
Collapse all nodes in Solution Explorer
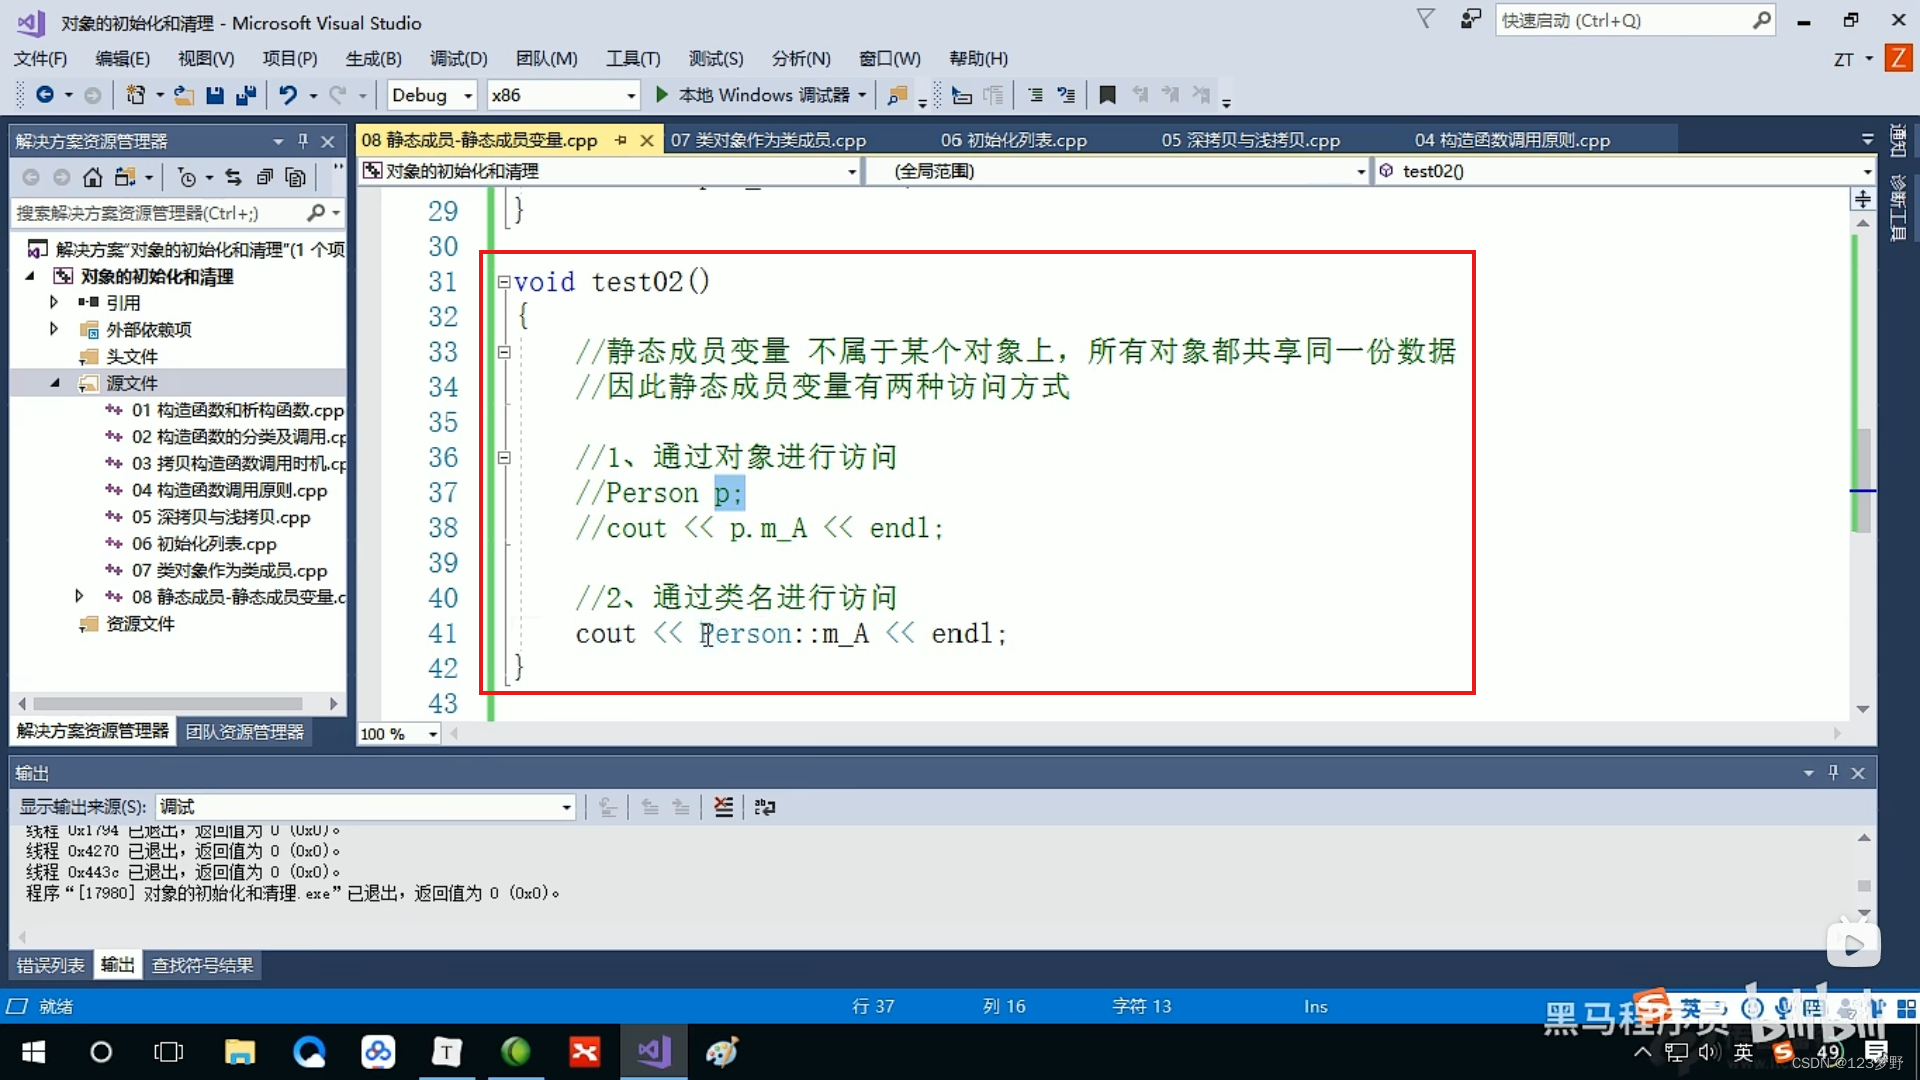(x=264, y=177)
